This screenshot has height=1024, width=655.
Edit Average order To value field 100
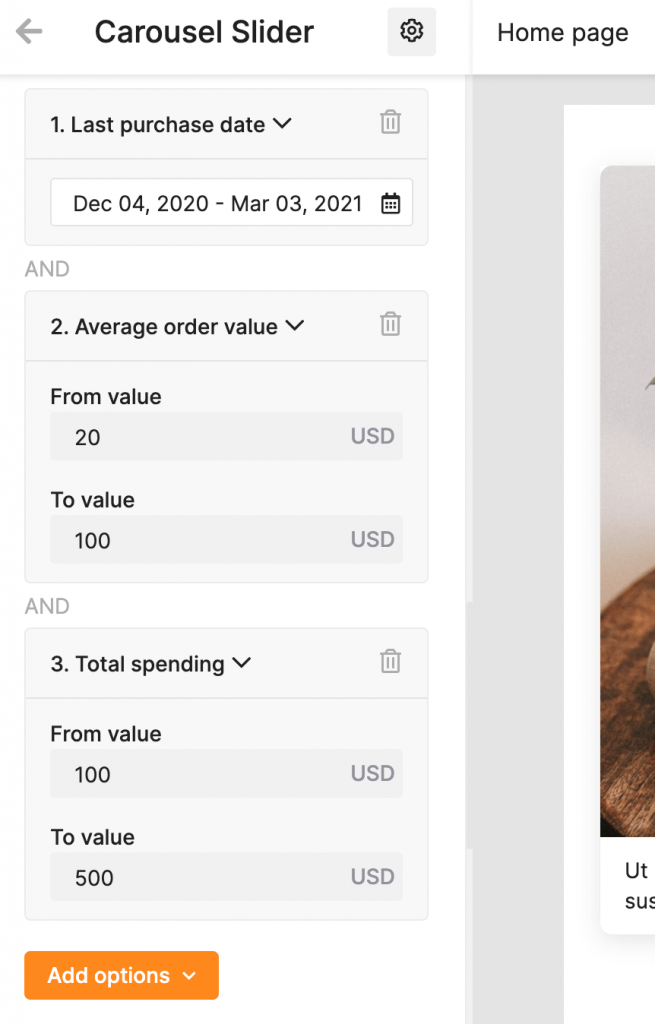(x=227, y=539)
